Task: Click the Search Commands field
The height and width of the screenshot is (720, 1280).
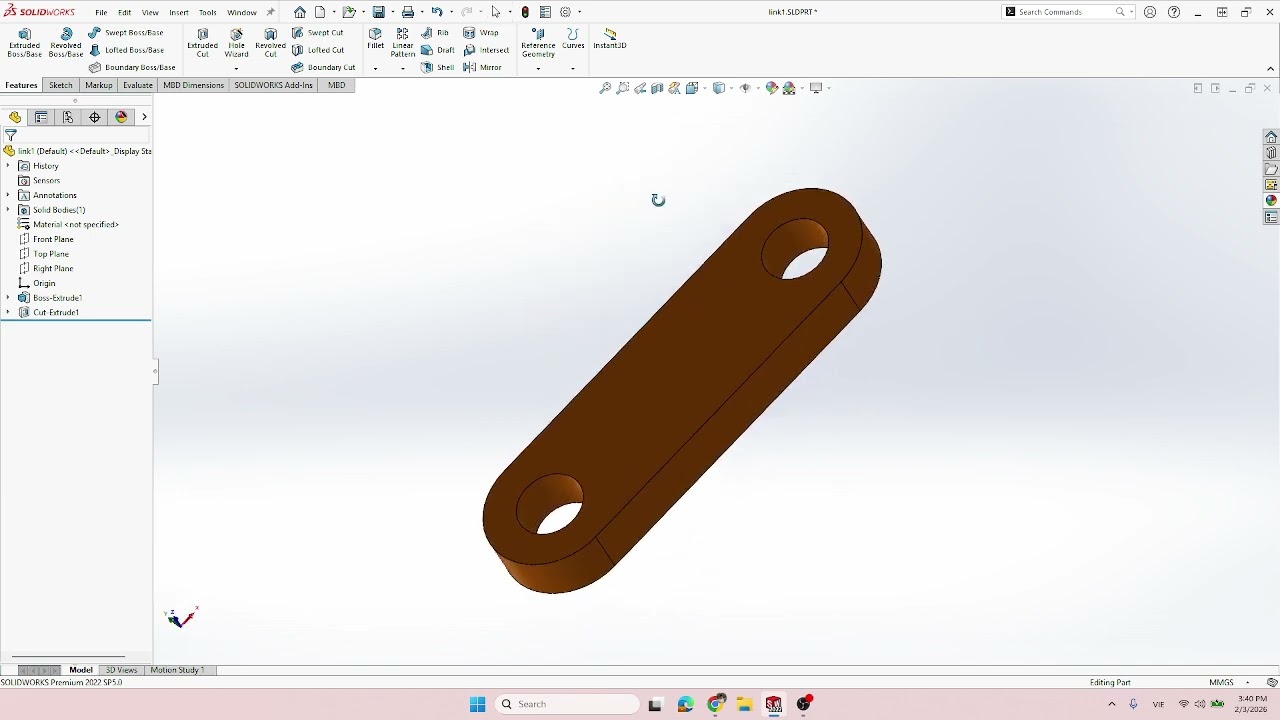Action: click(x=1066, y=12)
